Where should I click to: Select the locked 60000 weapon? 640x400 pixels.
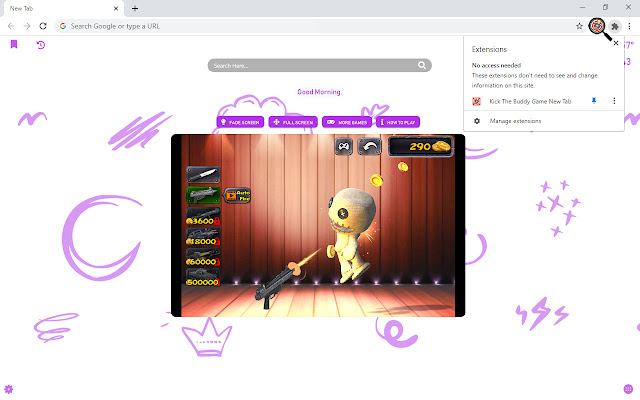(x=203, y=257)
